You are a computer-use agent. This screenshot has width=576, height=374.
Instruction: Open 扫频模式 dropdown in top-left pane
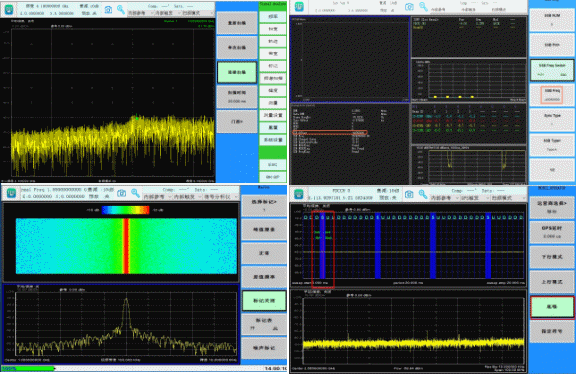click(x=197, y=13)
